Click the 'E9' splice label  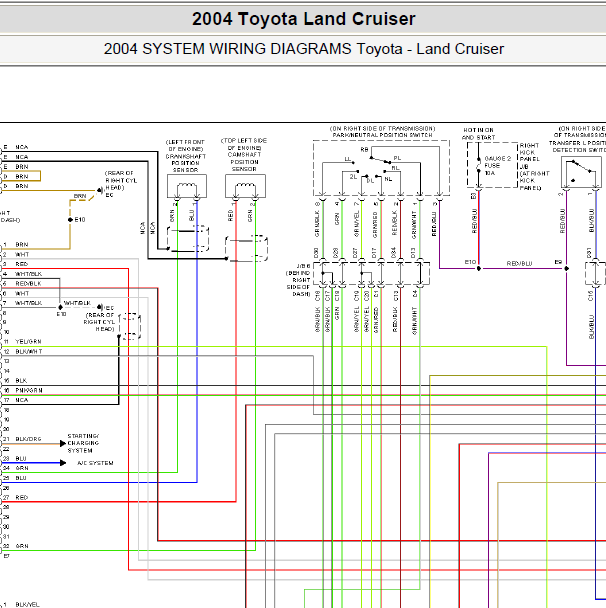pos(558,262)
